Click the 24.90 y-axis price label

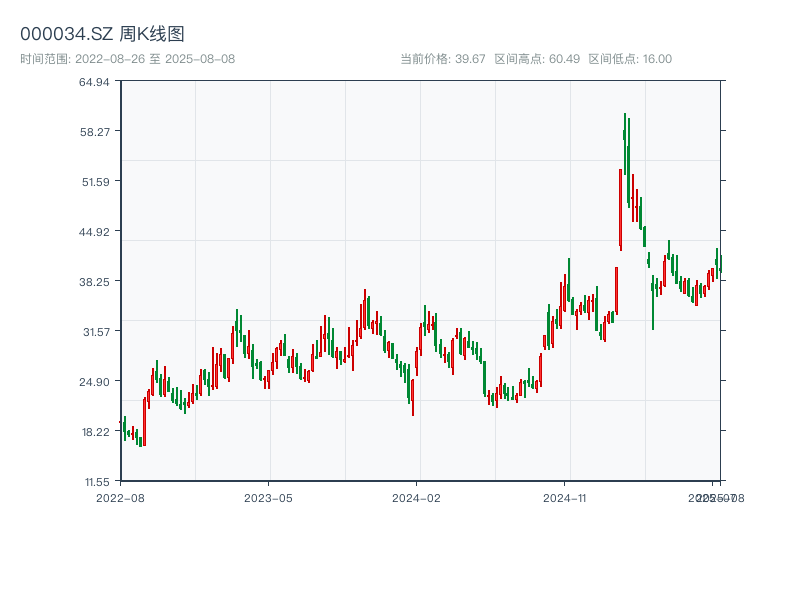point(94,382)
